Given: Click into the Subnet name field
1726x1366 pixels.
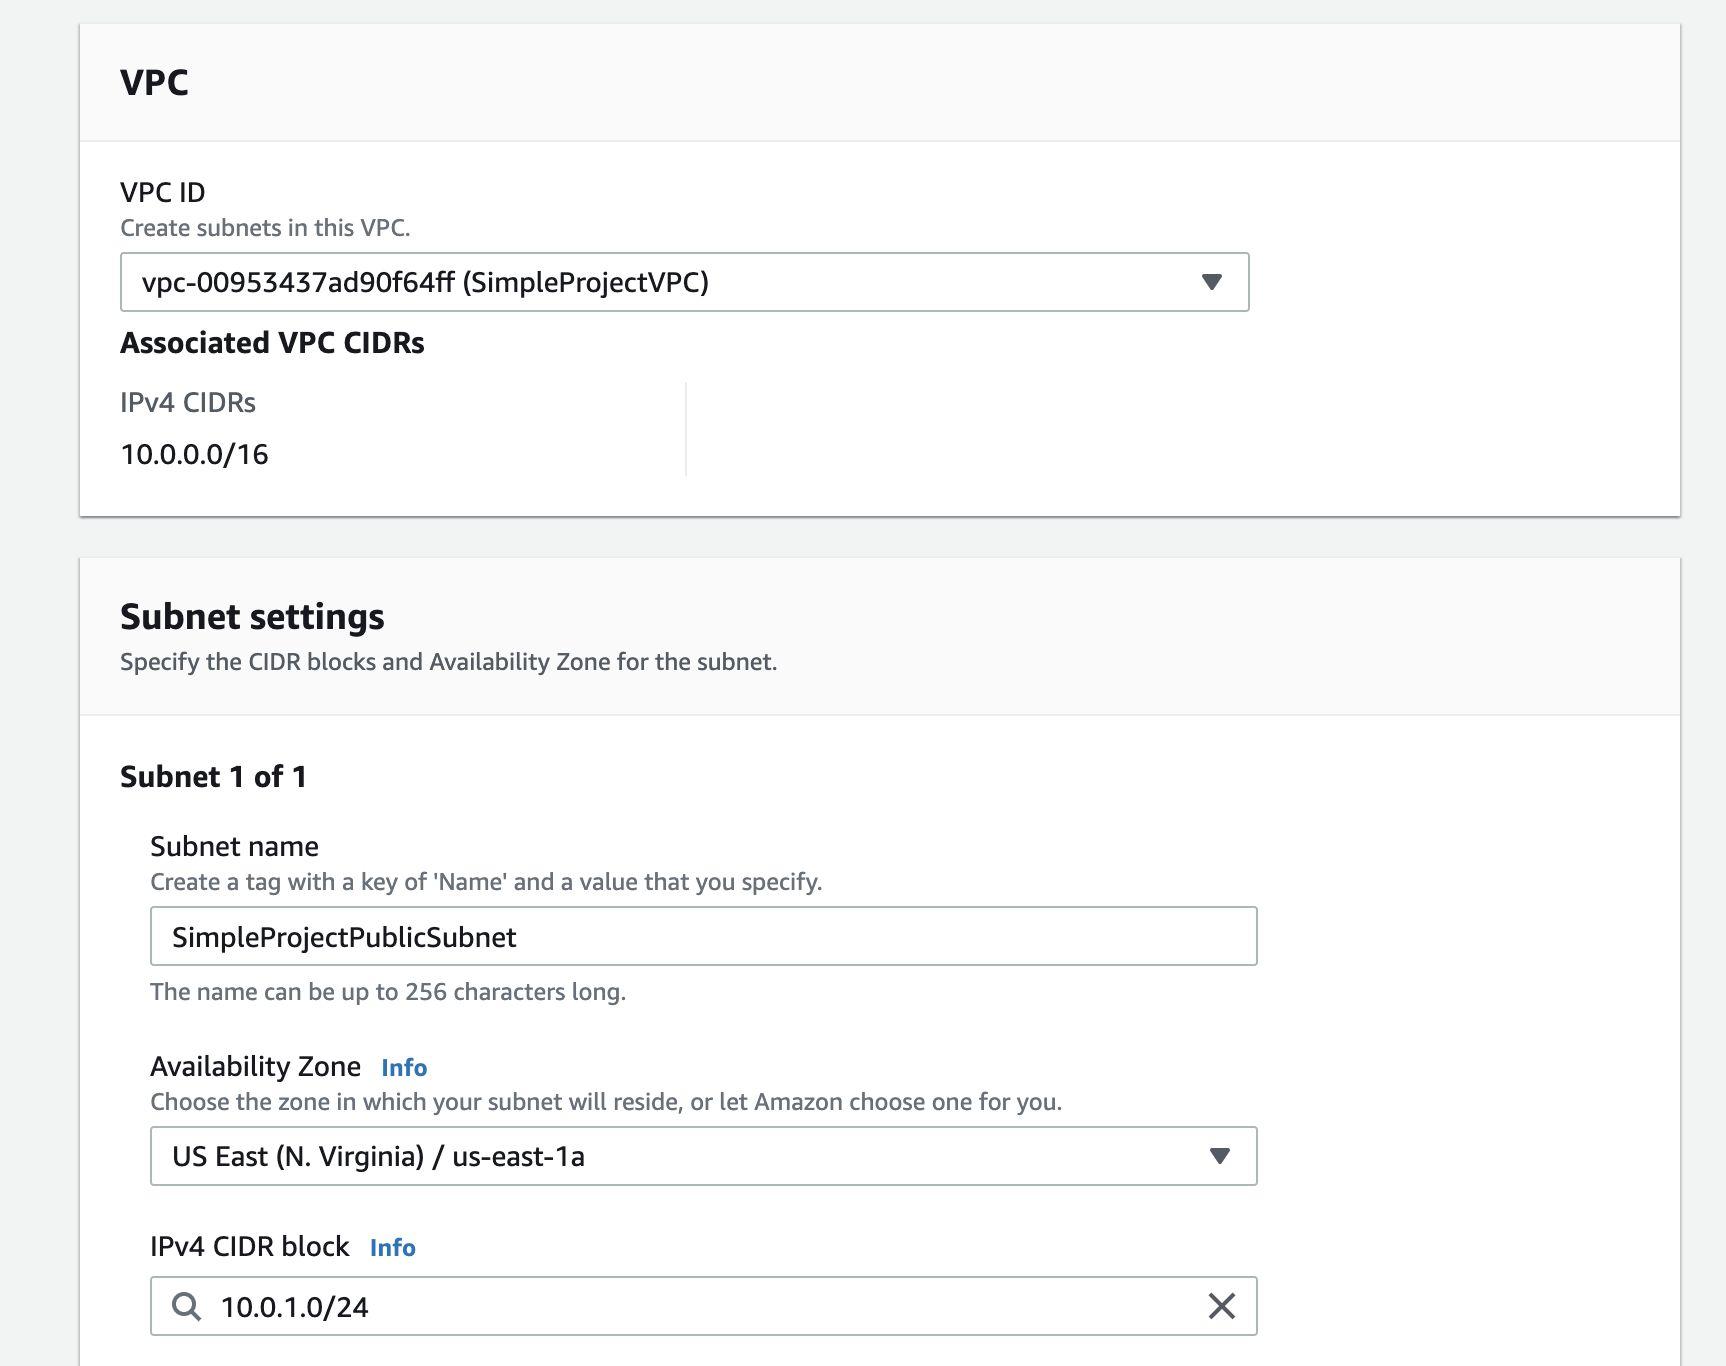Looking at the screenshot, I should click(x=703, y=936).
